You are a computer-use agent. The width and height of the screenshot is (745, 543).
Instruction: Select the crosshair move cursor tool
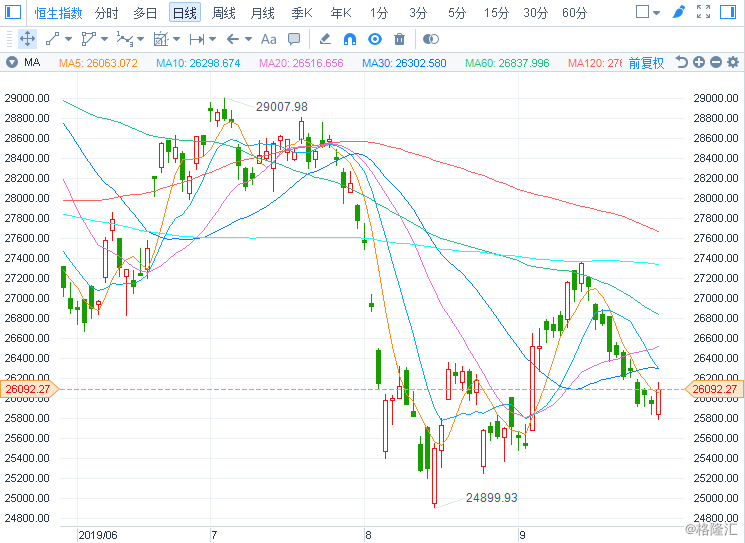[x=28, y=39]
